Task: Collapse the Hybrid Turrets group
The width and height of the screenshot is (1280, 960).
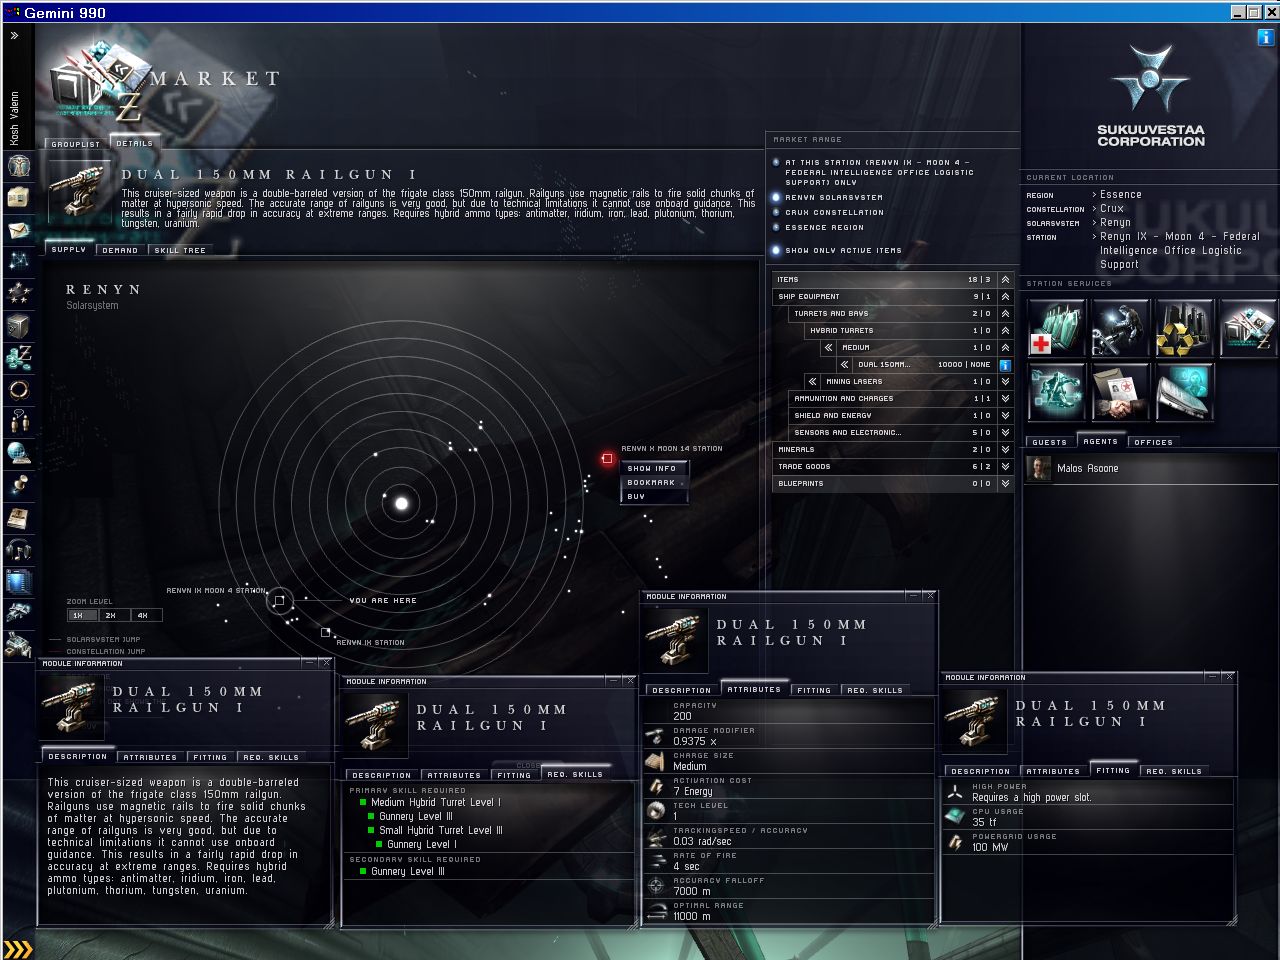Action: [x=1005, y=331]
